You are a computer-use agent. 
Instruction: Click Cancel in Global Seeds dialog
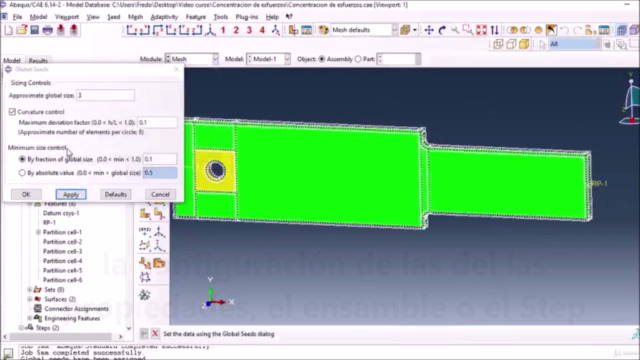pos(160,194)
